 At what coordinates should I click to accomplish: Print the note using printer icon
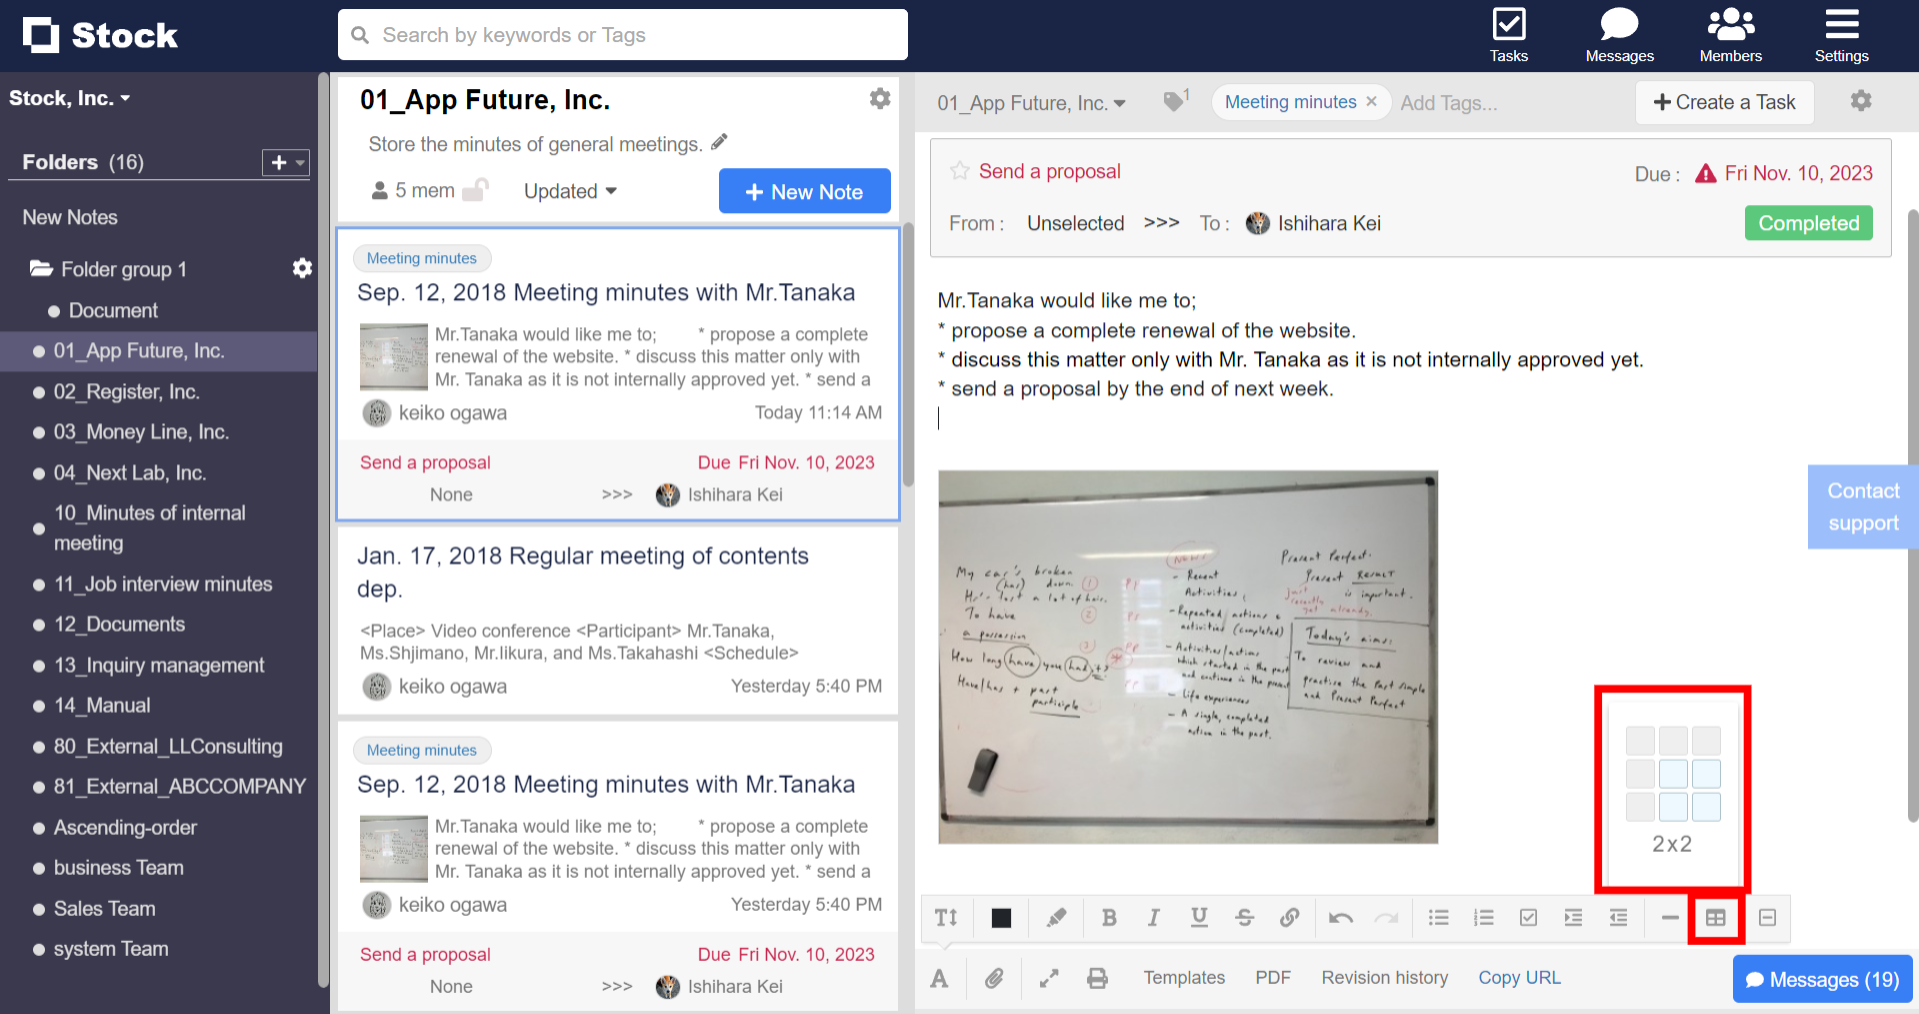[1097, 978]
